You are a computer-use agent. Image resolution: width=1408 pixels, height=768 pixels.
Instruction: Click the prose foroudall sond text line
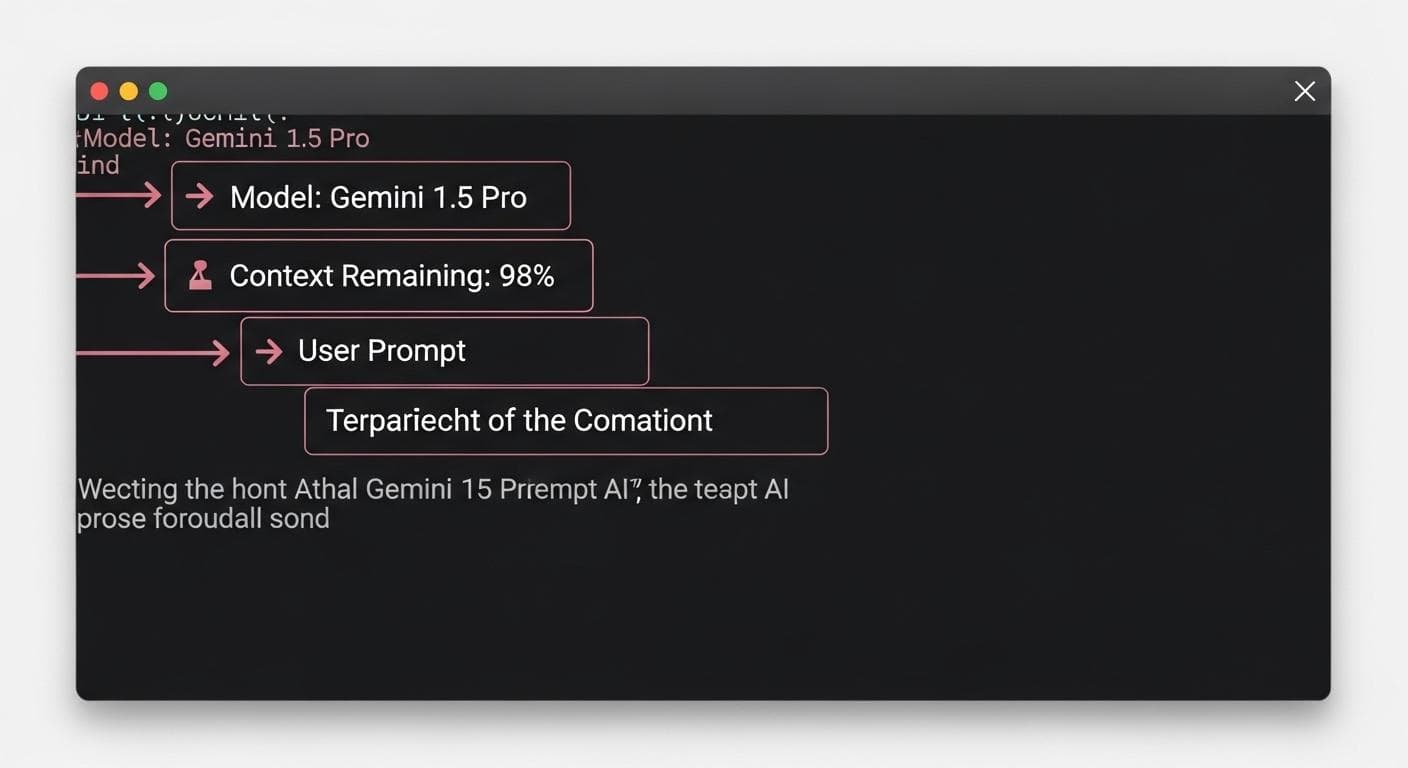203,518
